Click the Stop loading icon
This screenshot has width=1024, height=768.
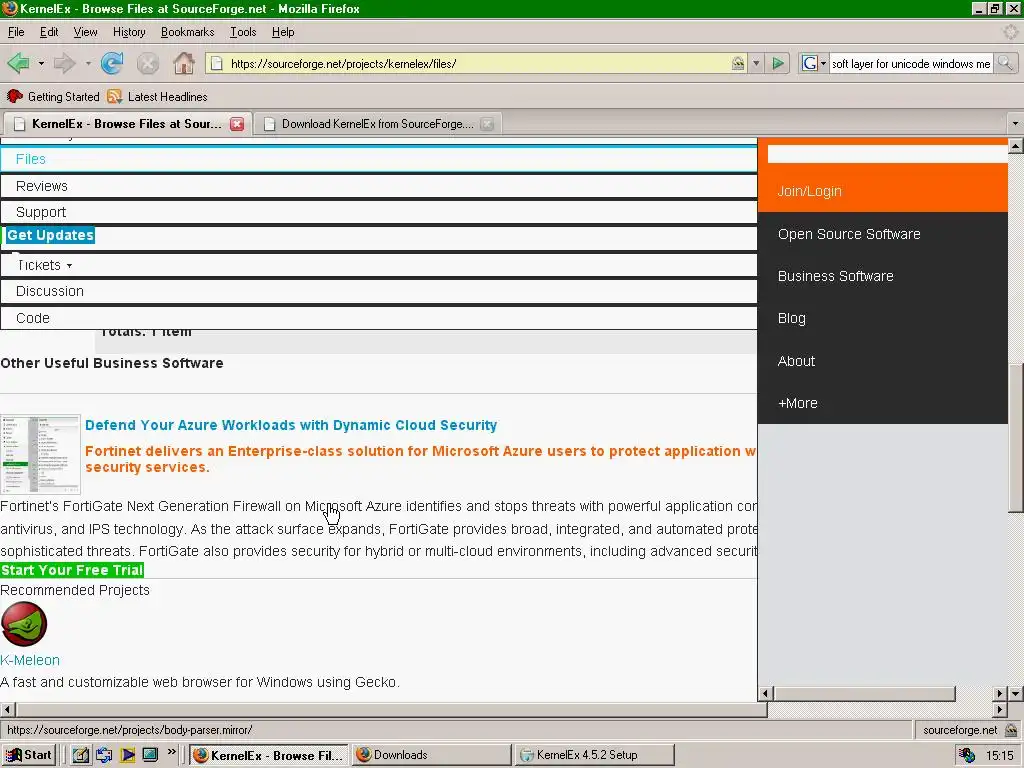(x=148, y=63)
